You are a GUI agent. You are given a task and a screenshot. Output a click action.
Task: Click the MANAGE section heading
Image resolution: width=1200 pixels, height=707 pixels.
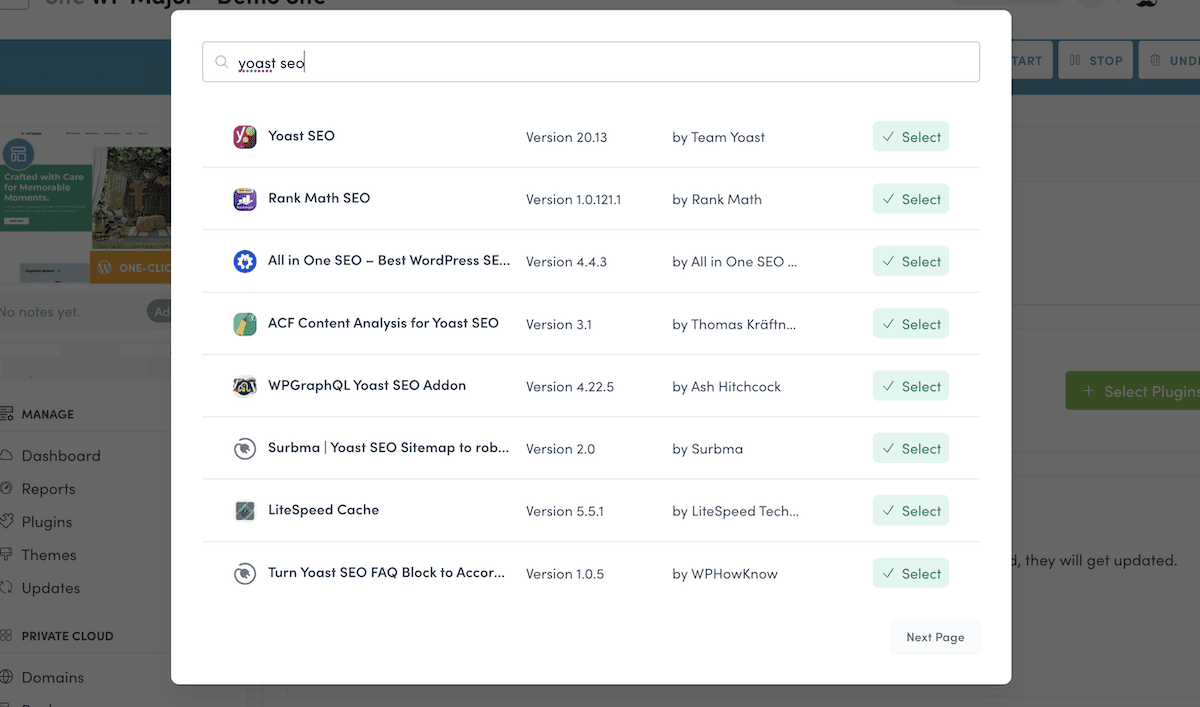click(48, 414)
